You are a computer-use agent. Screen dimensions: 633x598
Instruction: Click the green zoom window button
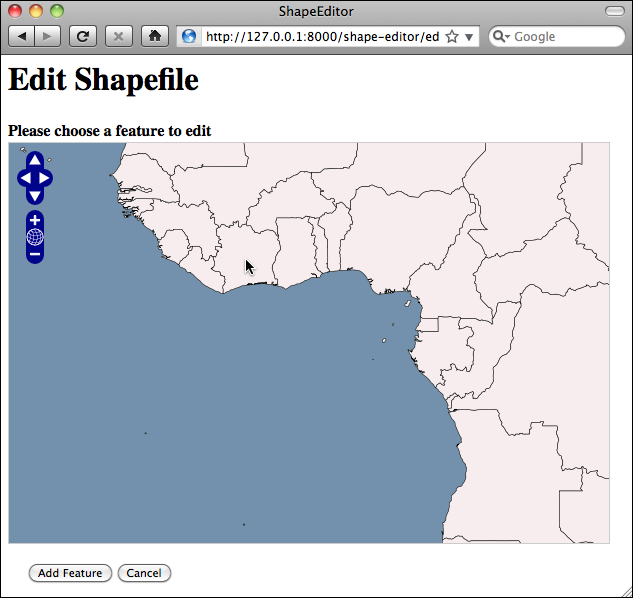click(57, 11)
